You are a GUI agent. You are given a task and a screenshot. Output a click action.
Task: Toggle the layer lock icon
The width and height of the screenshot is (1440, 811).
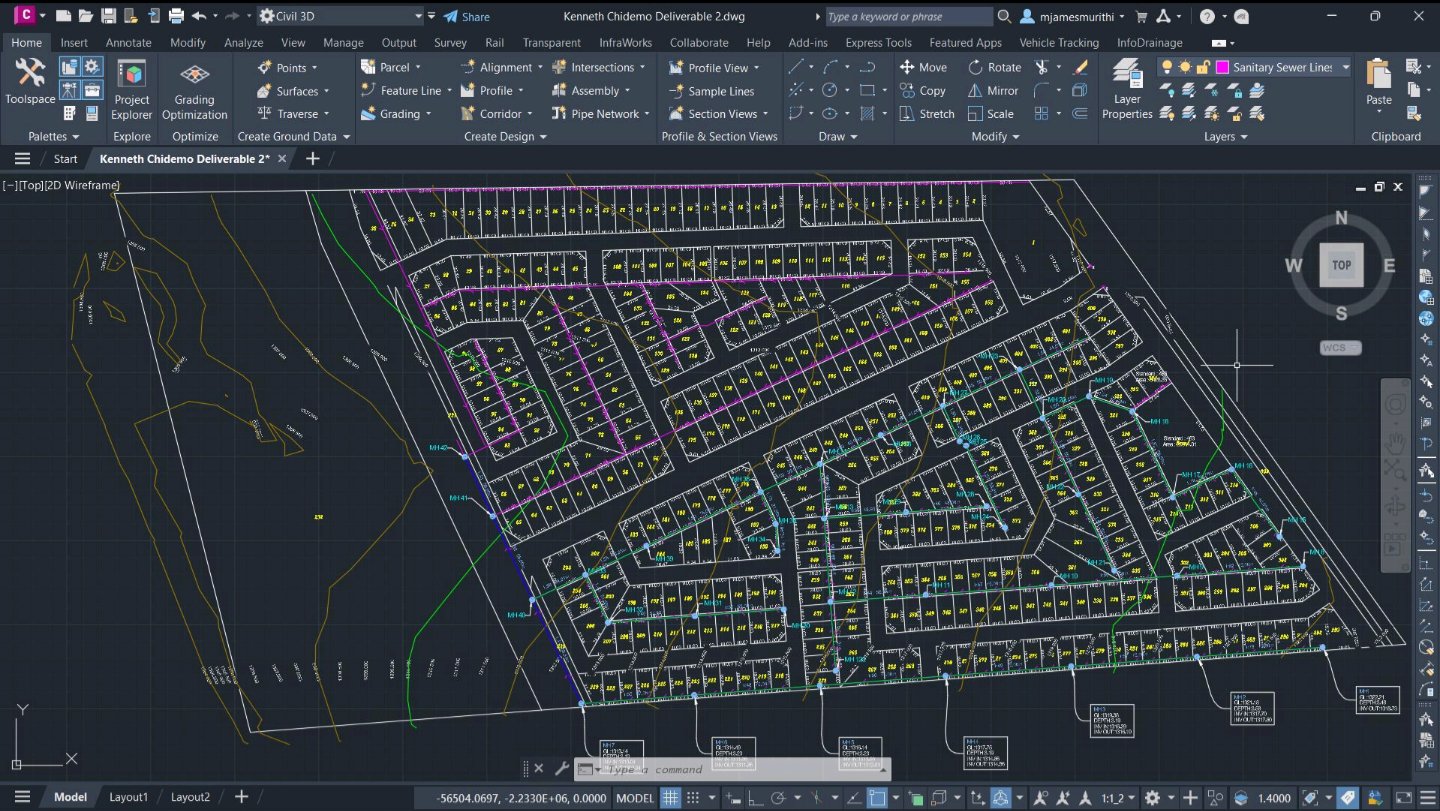[x=1203, y=67]
